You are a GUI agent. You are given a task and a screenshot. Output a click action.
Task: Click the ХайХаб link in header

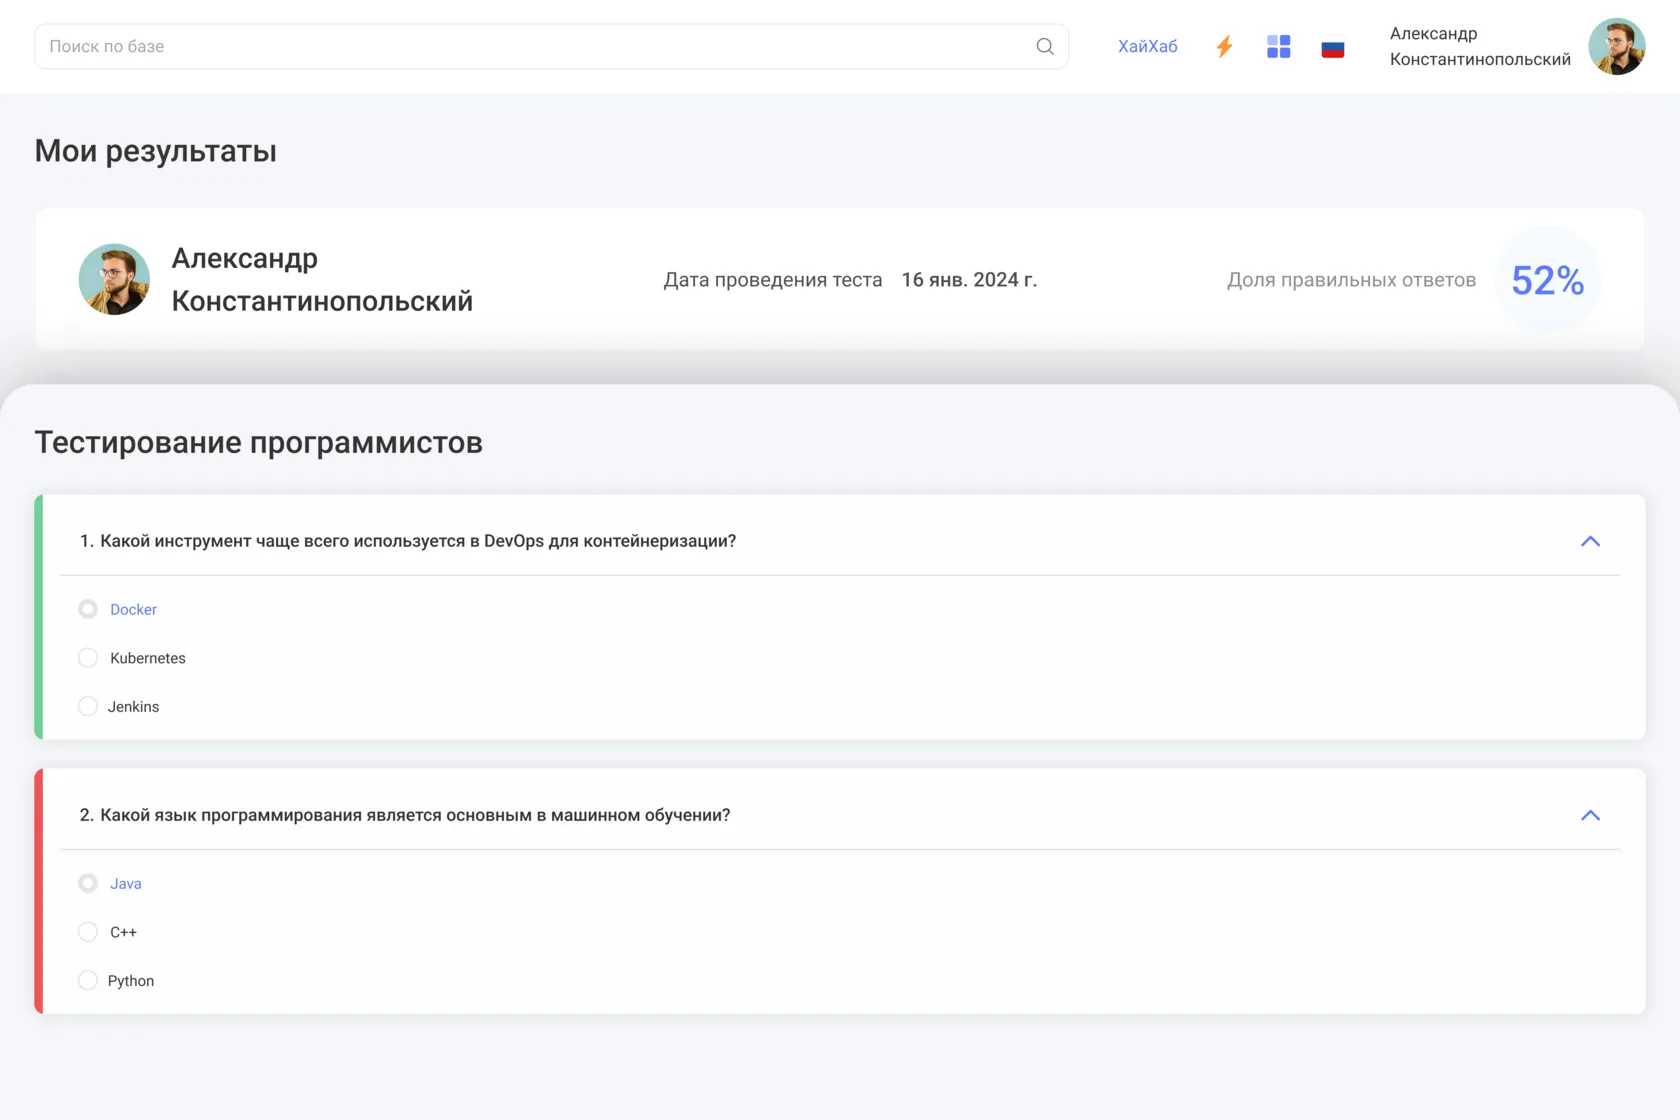[x=1147, y=47]
